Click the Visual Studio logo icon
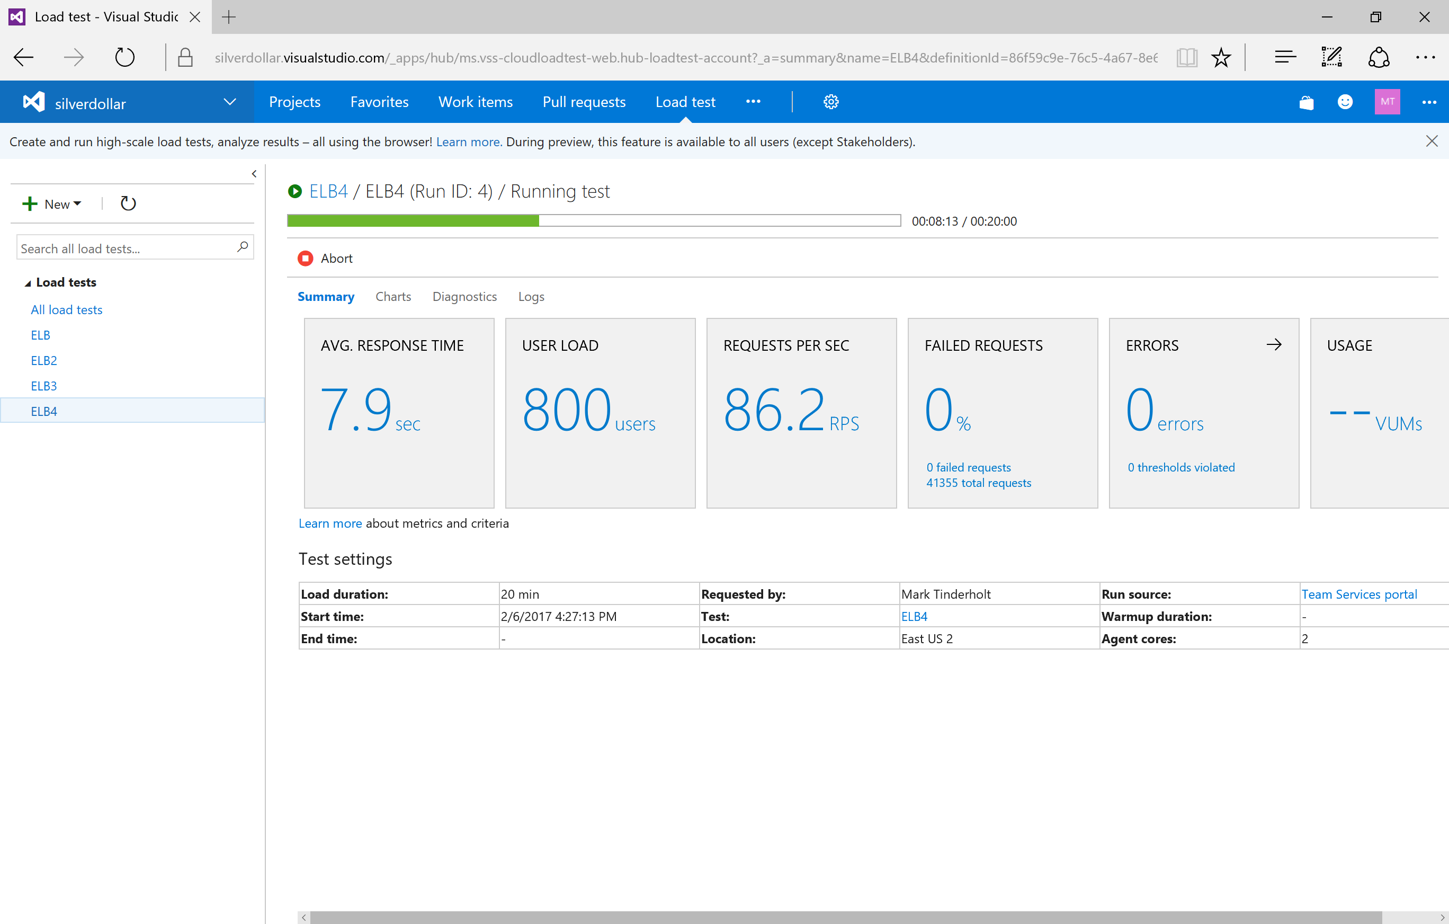Screen dimensions: 1450x924 (x=34, y=102)
